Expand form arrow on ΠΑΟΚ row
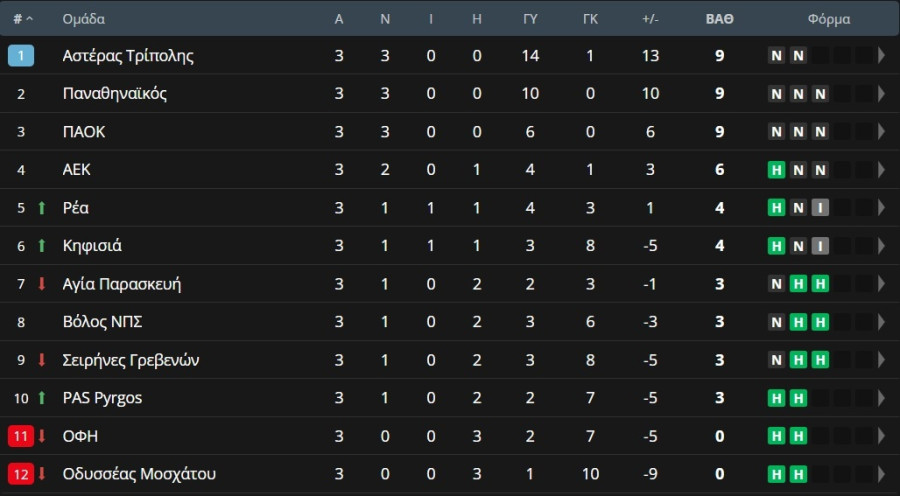 [x=882, y=131]
